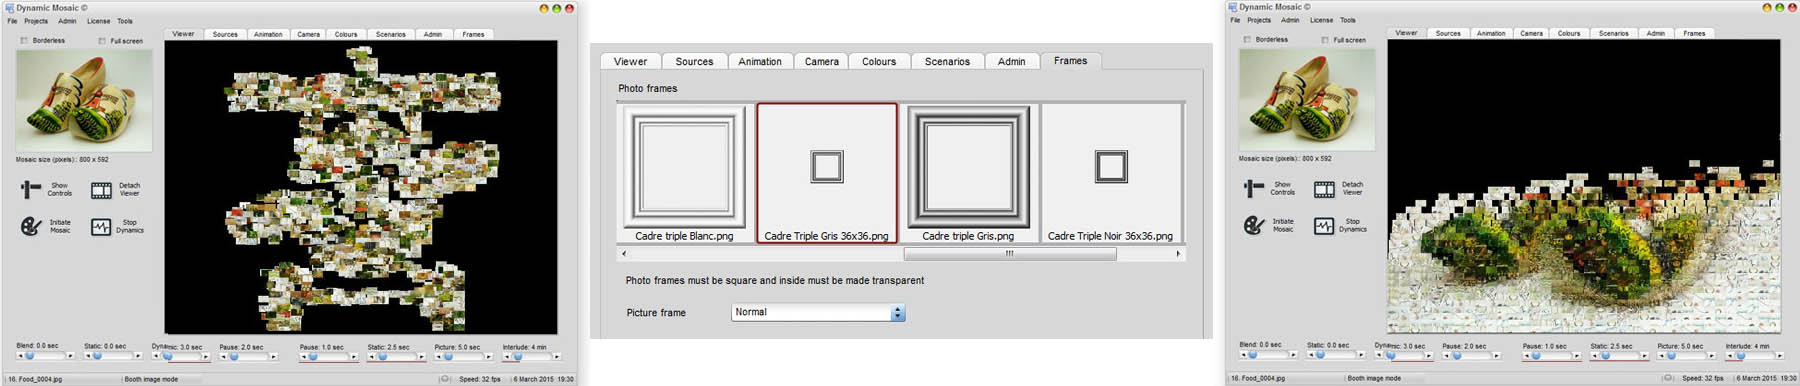The width and height of the screenshot is (1800, 386).
Task: Open the Picture frame dropdown showing Normal
Action: point(818,313)
